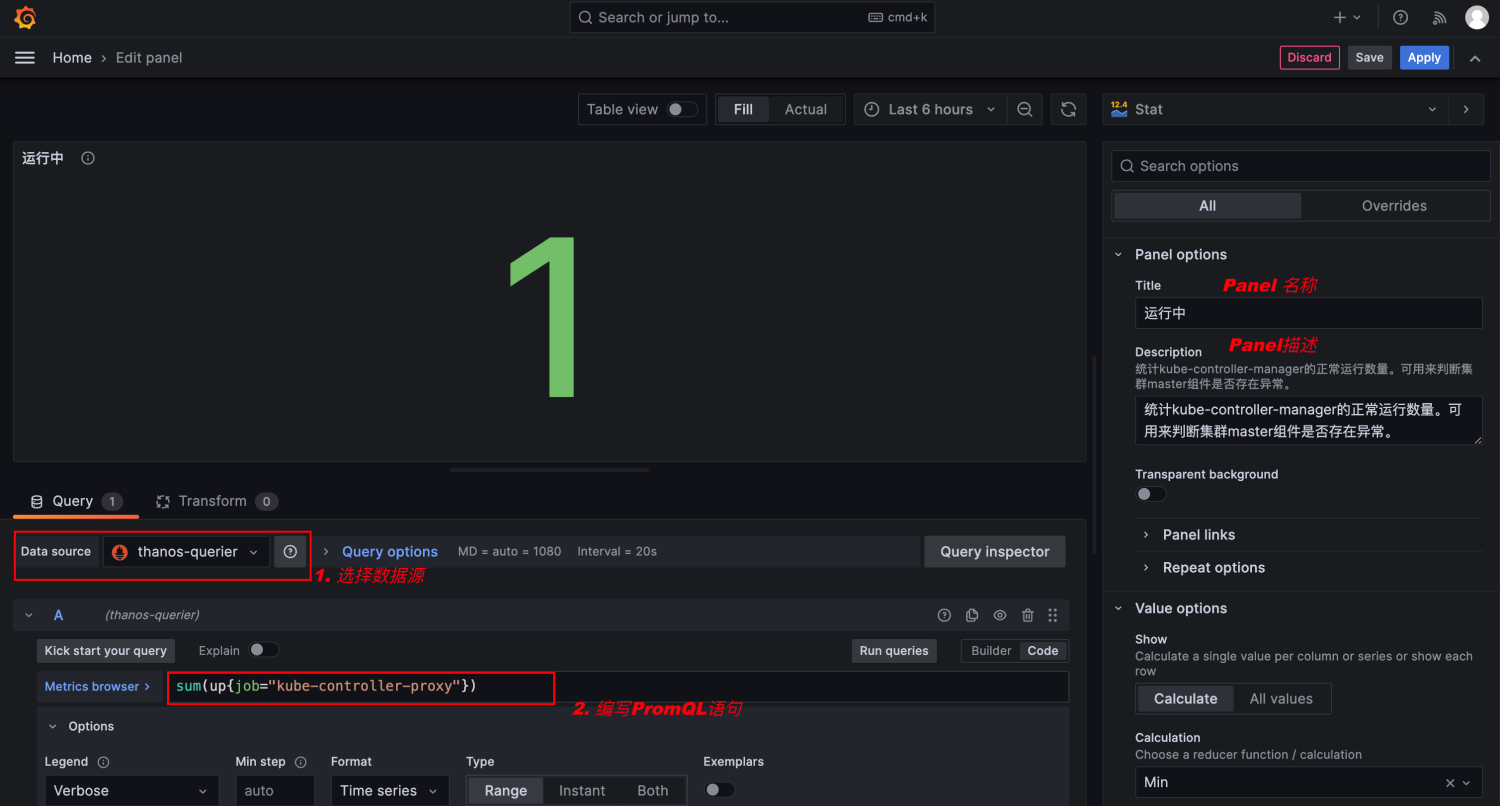
Task: Click Kick start your query
Action: 106,651
